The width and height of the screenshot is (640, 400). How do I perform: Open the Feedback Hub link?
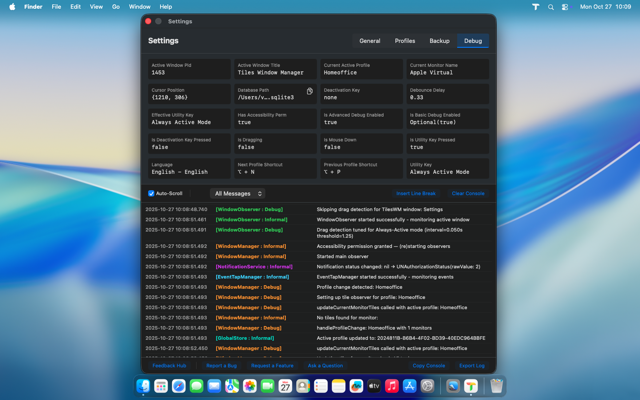tap(169, 366)
